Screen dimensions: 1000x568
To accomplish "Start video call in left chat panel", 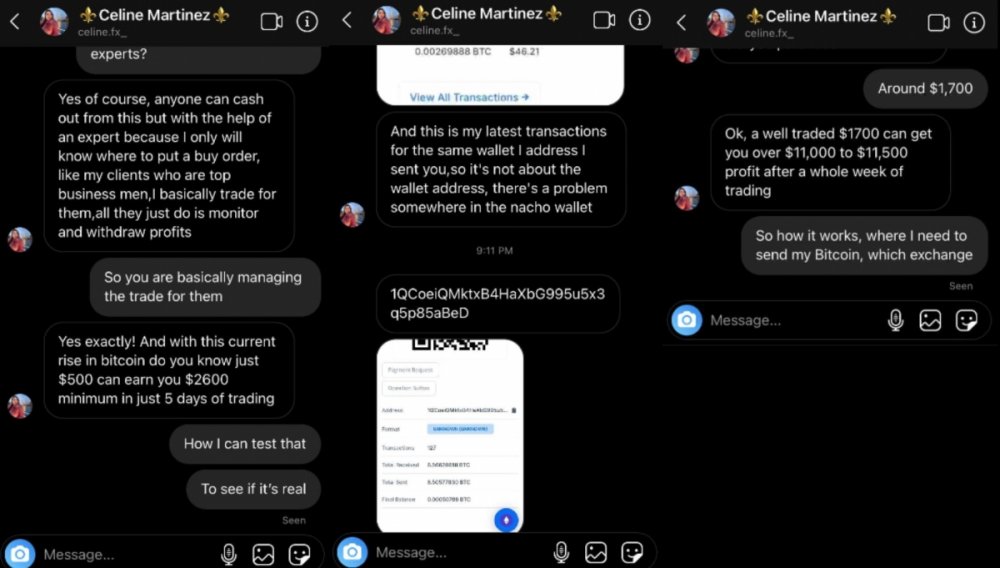I will [272, 22].
